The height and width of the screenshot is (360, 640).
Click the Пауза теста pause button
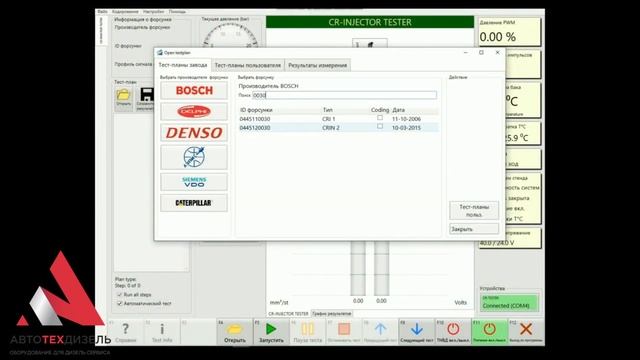(x=307, y=331)
